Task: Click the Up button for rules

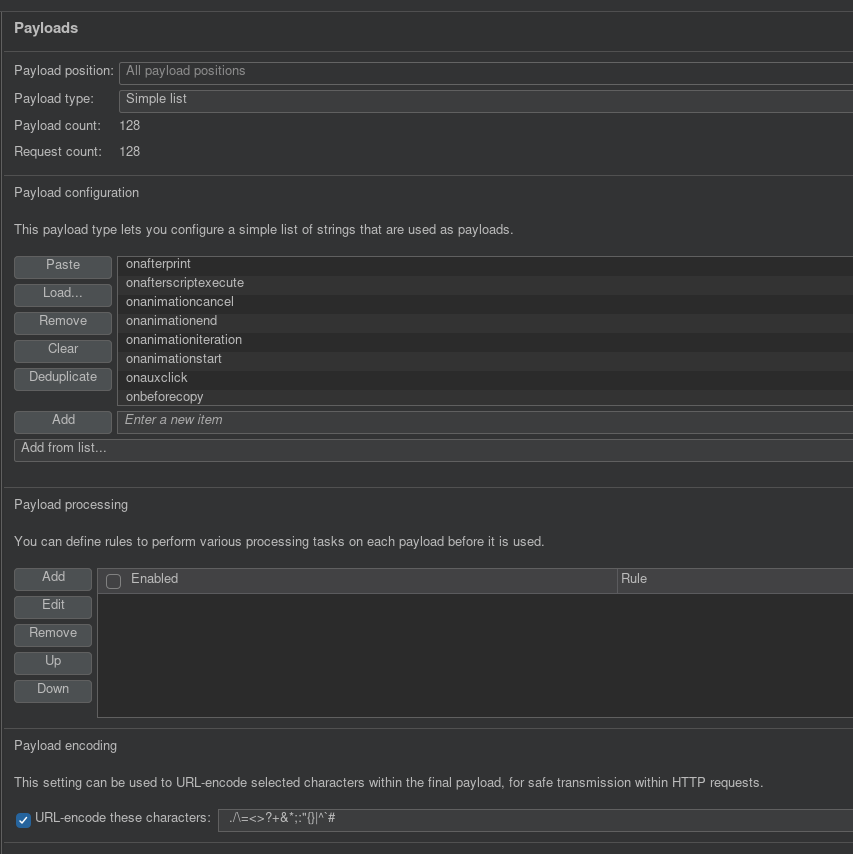Action: (x=53, y=662)
